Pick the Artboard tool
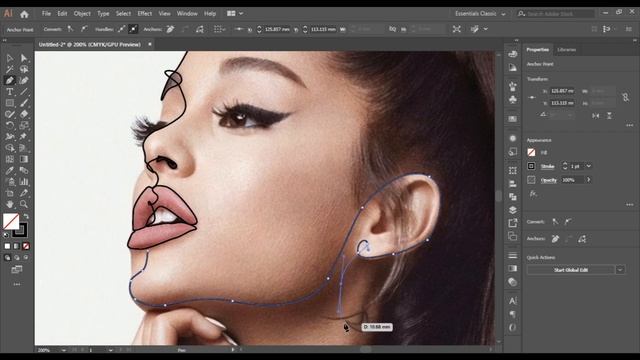The width and height of the screenshot is (640, 360). [x=10, y=193]
